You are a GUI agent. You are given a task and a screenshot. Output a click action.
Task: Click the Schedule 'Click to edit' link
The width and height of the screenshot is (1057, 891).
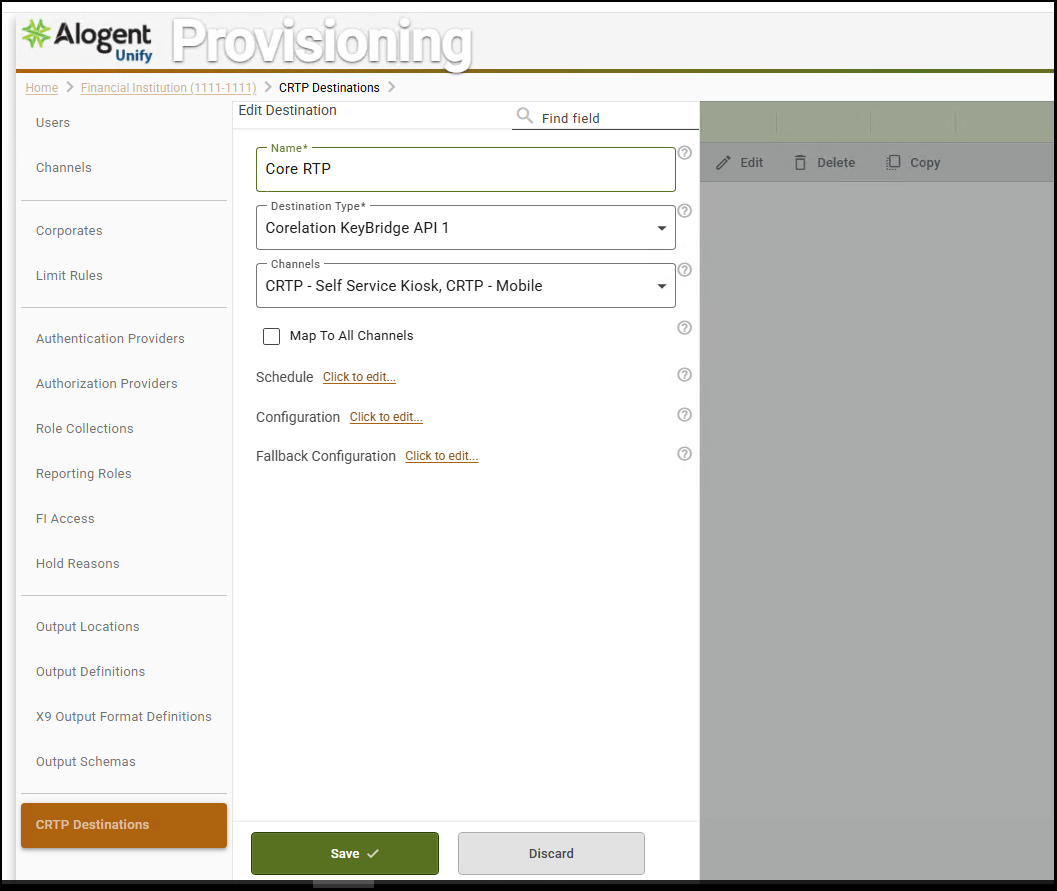coord(359,377)
